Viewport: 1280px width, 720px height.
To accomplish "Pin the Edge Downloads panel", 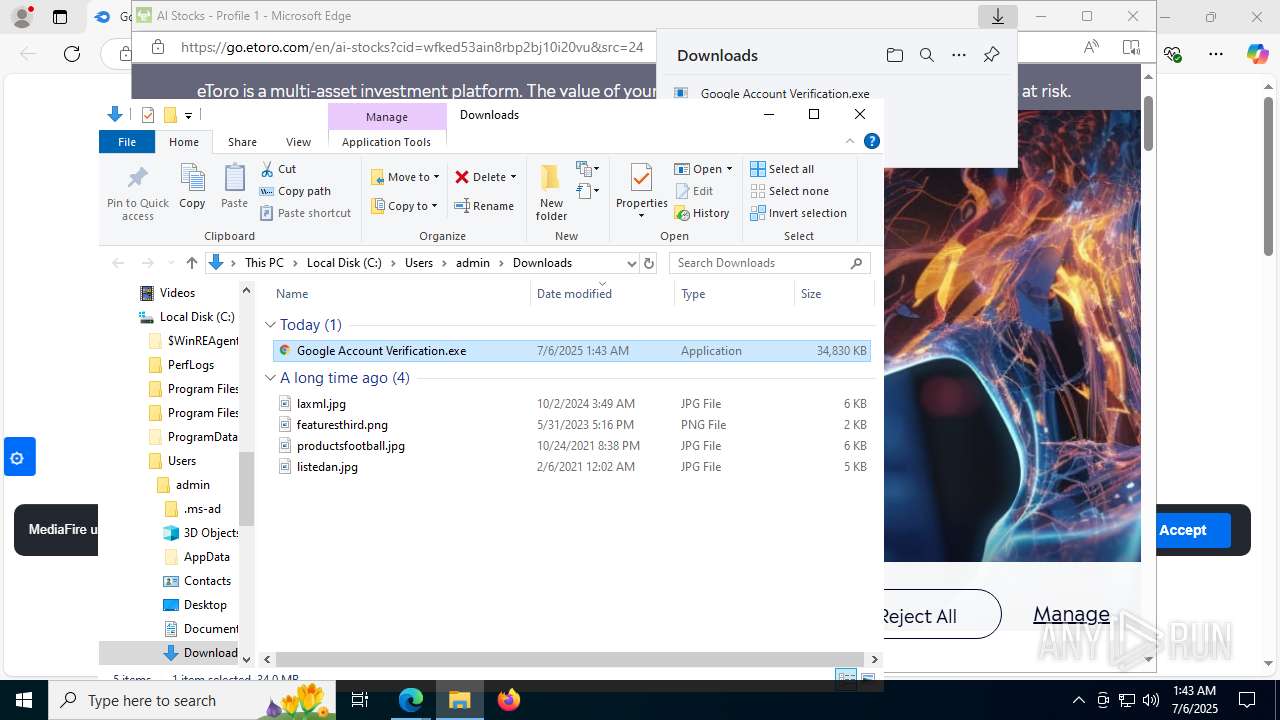I will (991, 55).
